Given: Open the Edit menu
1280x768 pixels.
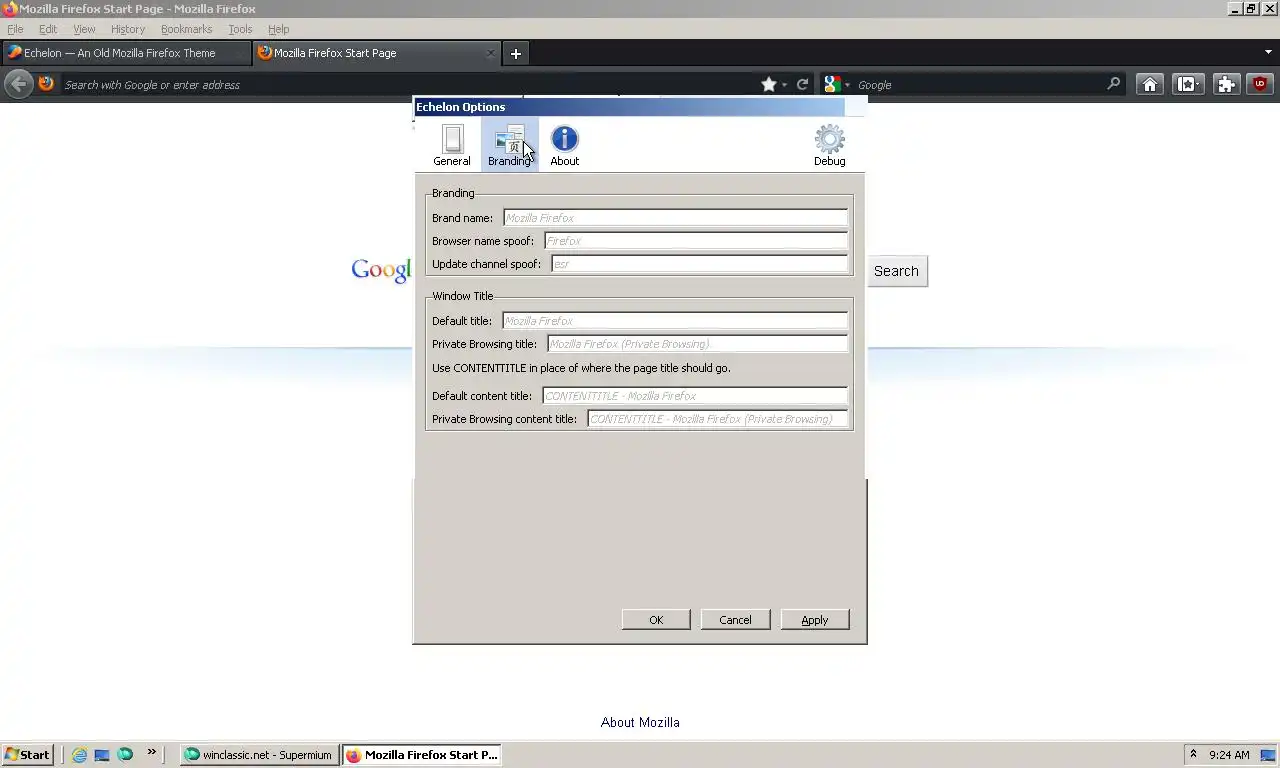Looking at the screenshot, I should click(x=48, y=29).
